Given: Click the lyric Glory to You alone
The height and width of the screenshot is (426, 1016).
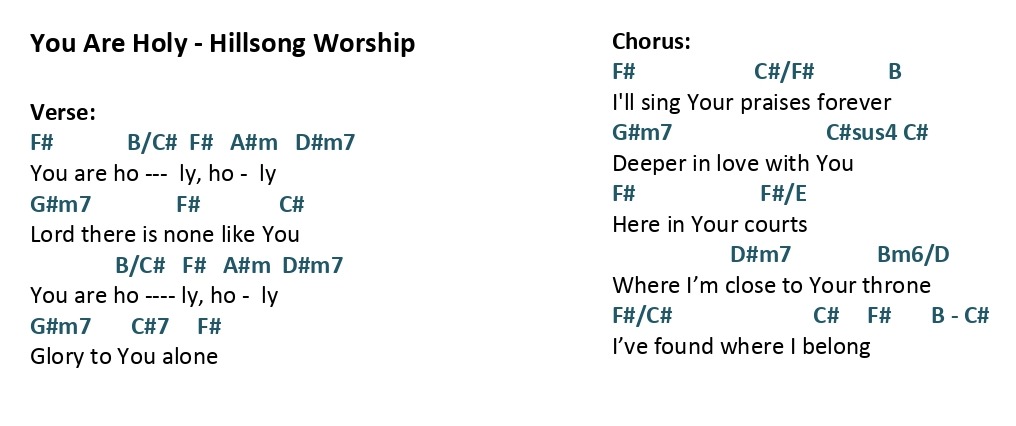Looking at the screenshot, I should click(124, 356).
